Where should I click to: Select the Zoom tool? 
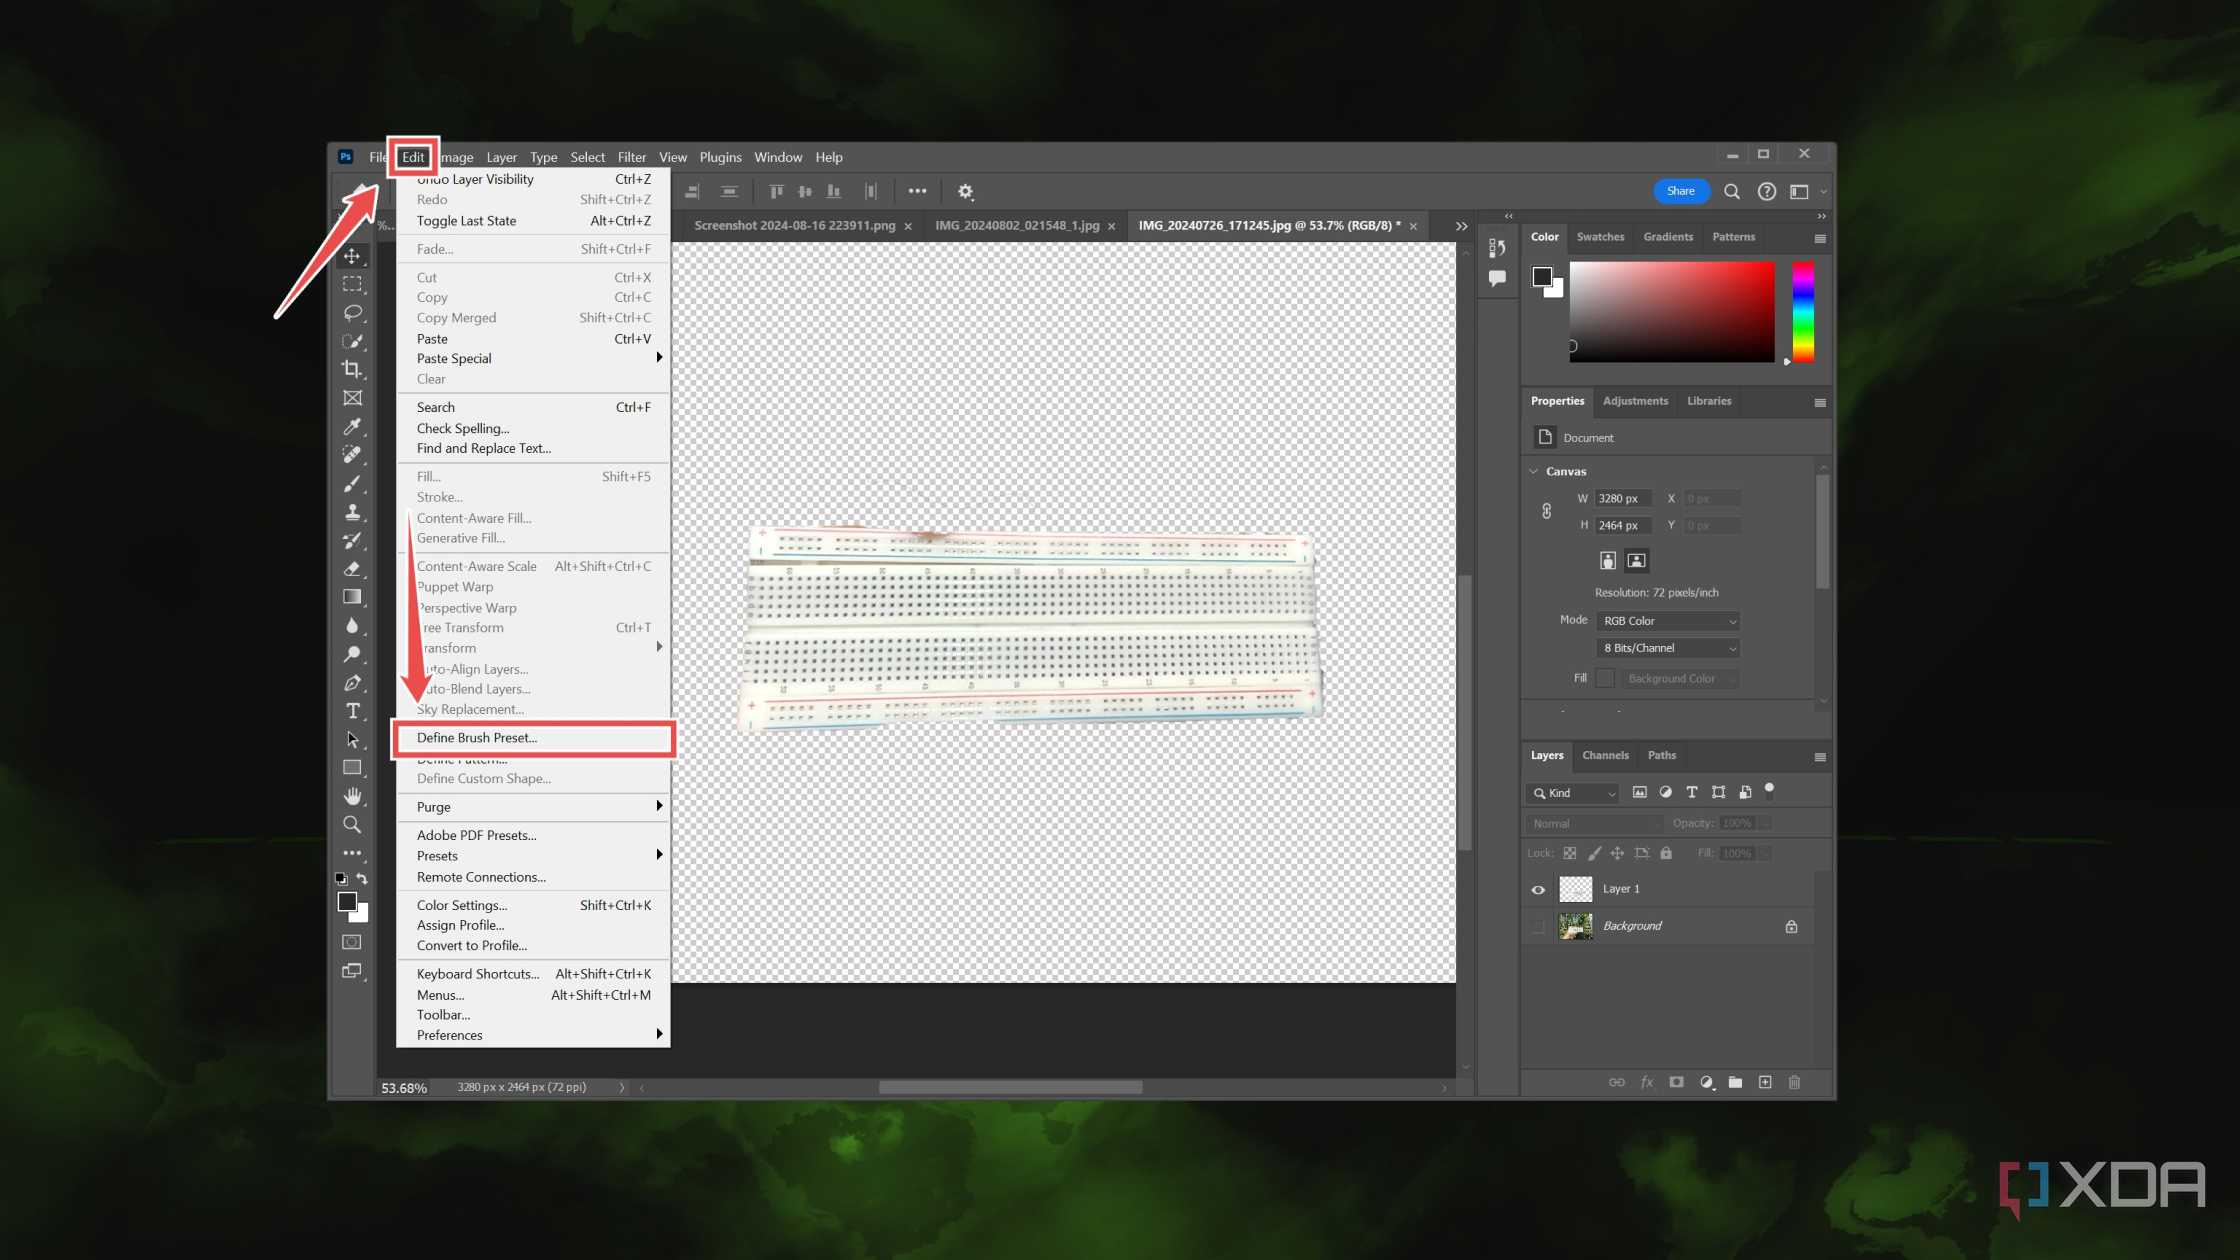pos(352,825)
